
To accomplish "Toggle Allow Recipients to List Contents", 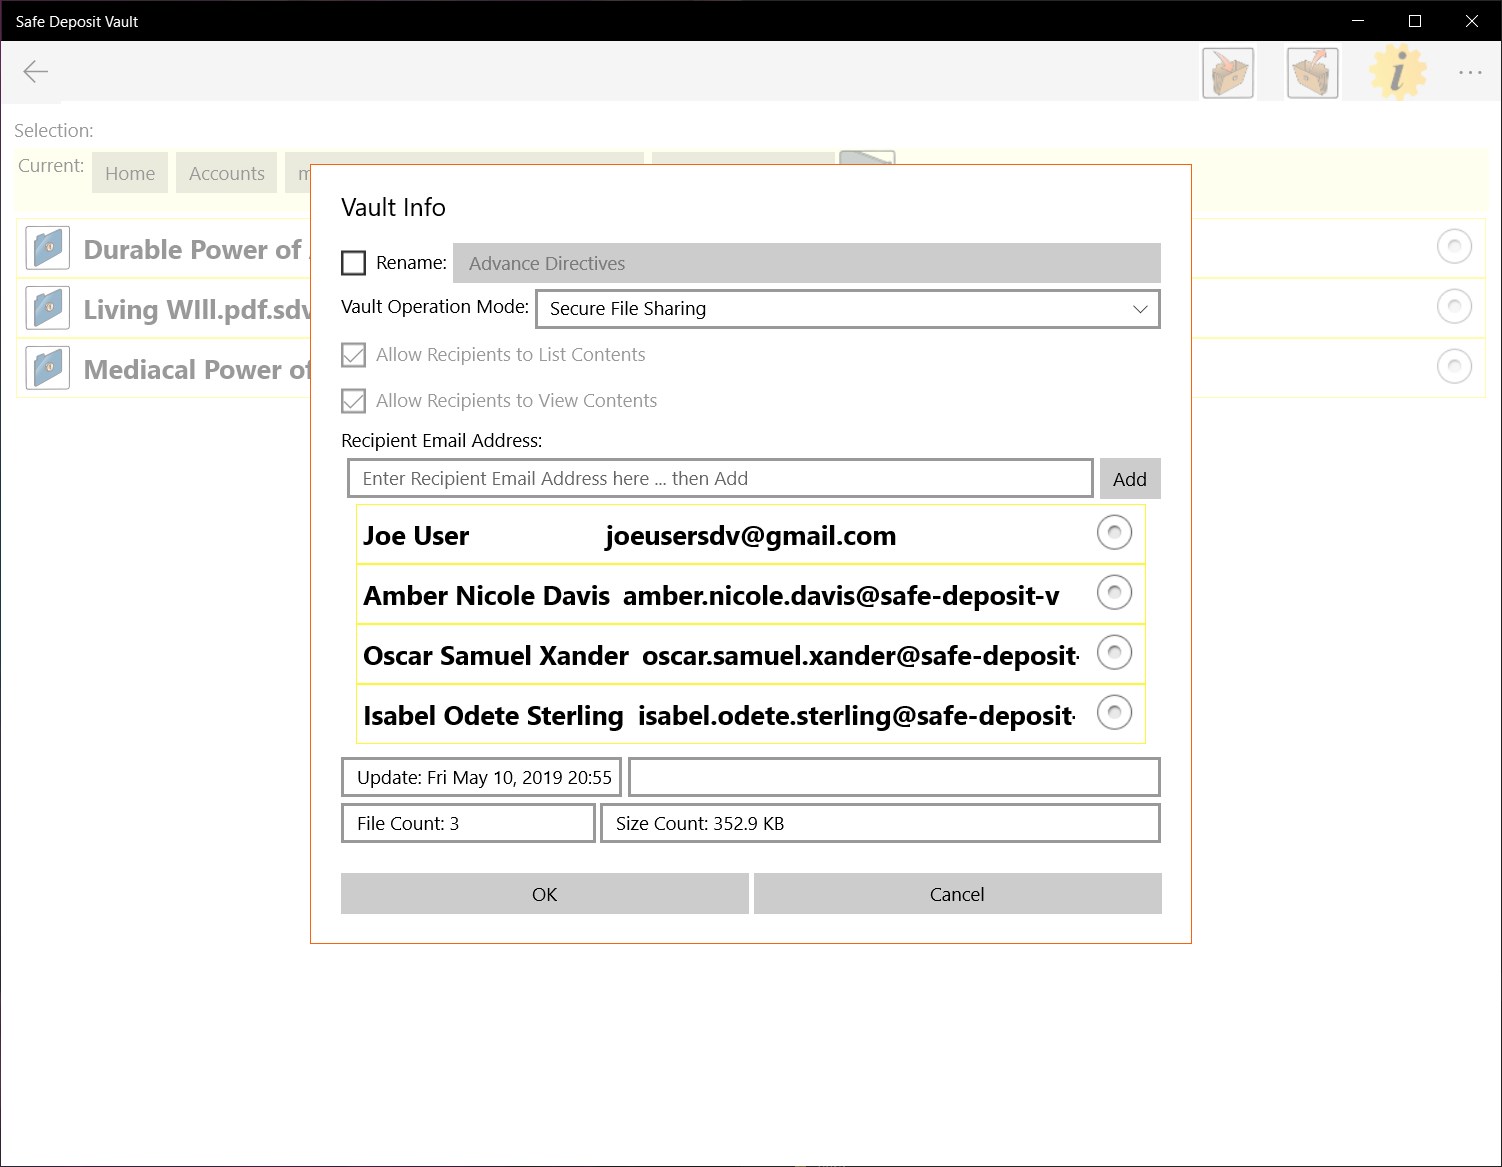I will point(354,355).
